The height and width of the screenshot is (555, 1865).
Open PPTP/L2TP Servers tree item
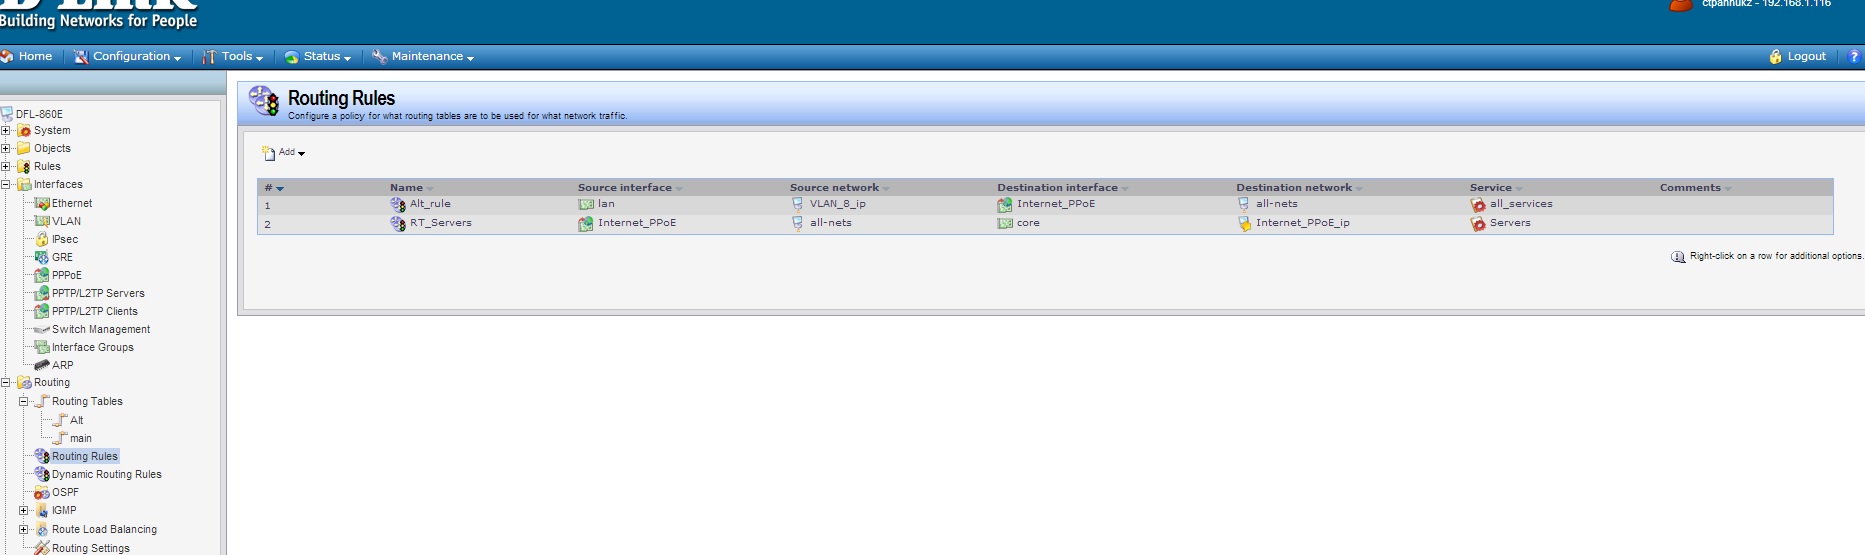click(x=98, y=293)
